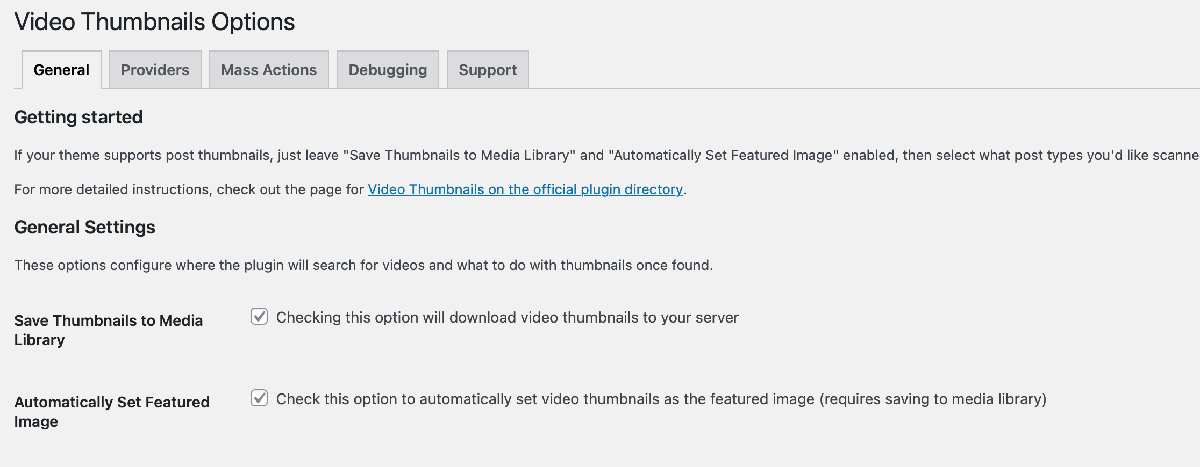Viewport: 1200px width, 467px height.
Task: Switch to the General tab
Action: tap(61, 70)
